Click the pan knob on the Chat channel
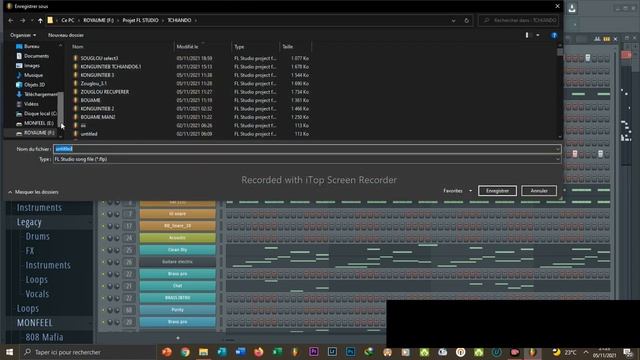Screen dimensions: 640x360 coord(110,286)
